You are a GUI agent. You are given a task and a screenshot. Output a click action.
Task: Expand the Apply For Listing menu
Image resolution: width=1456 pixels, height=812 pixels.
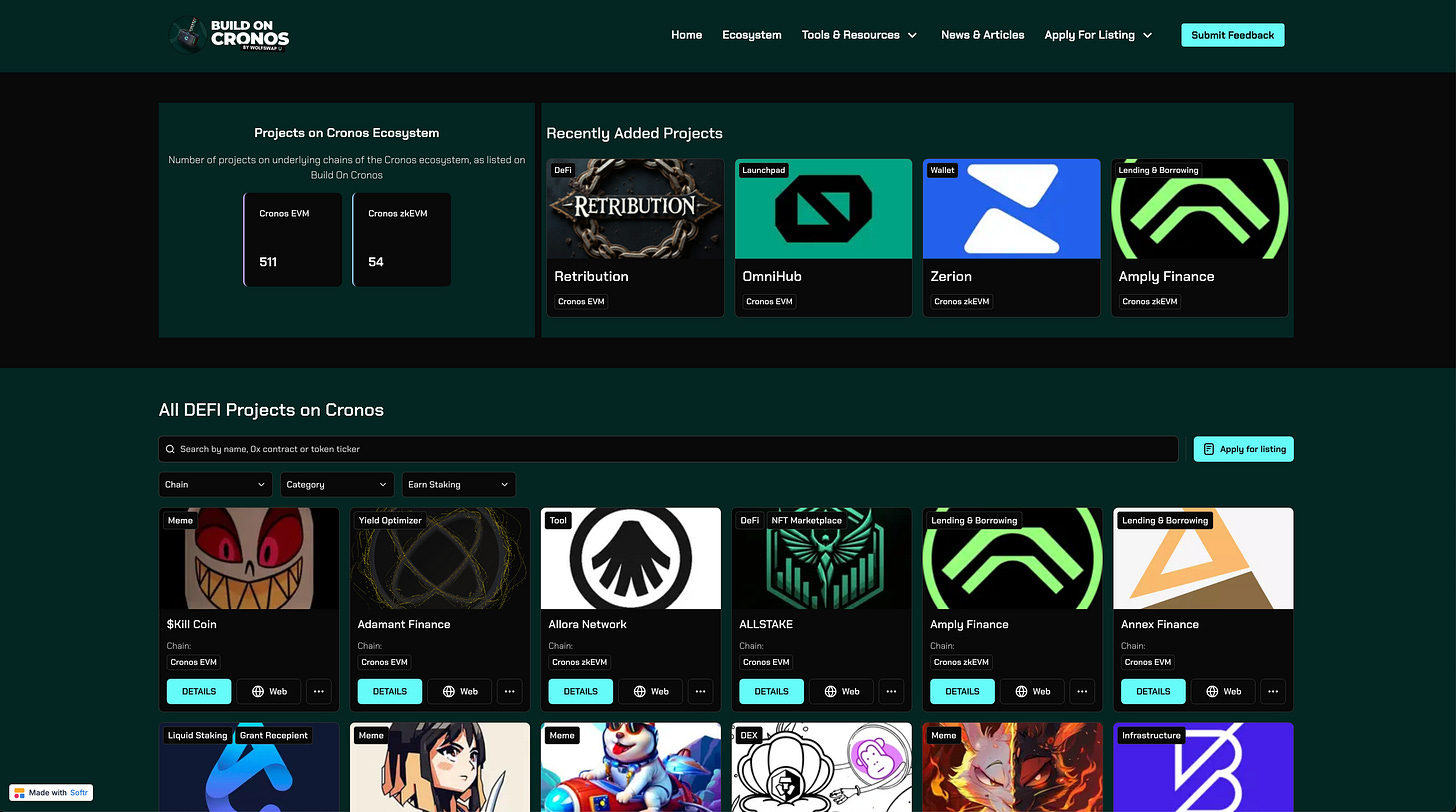1098,35
